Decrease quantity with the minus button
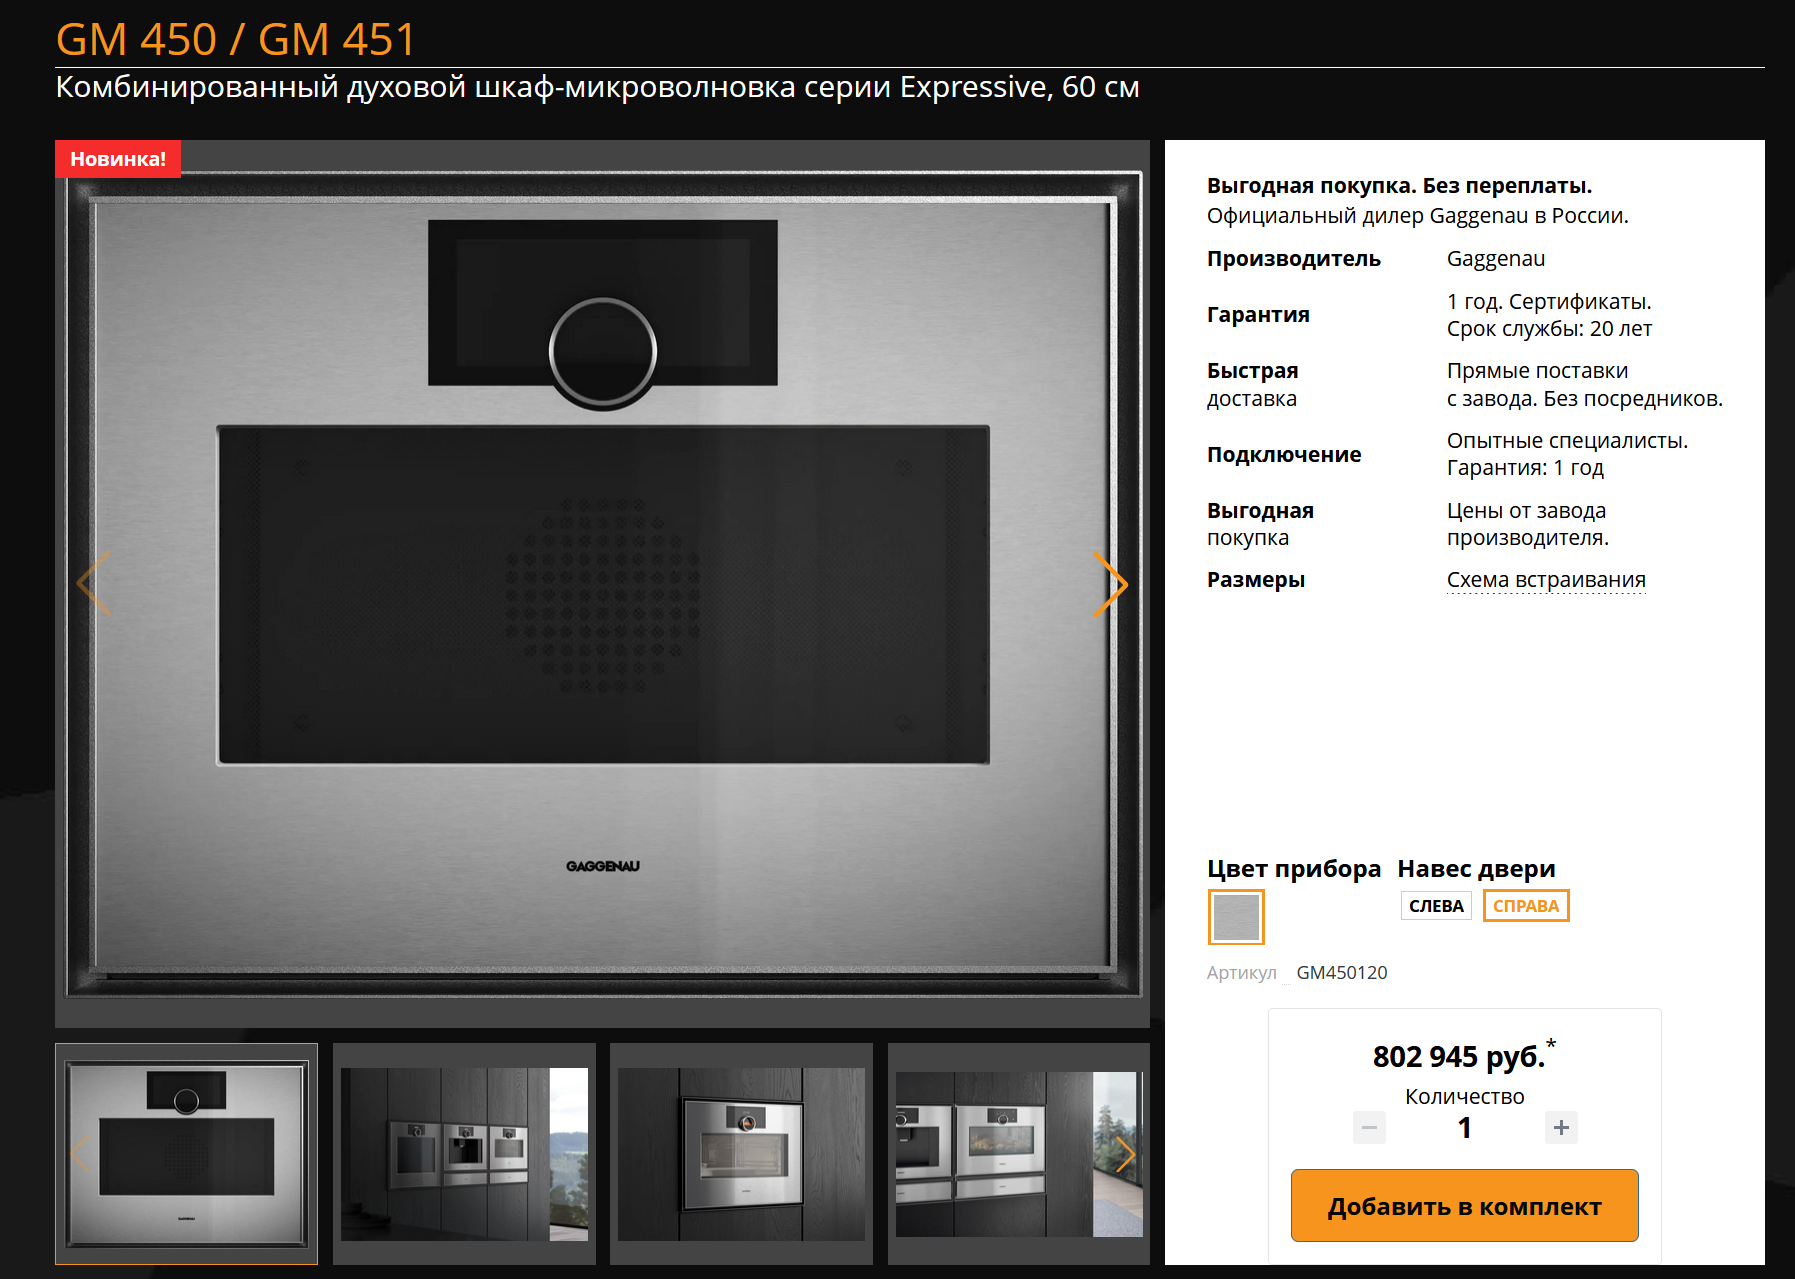The image size is (1795, 1279). pos(1369,1128)
